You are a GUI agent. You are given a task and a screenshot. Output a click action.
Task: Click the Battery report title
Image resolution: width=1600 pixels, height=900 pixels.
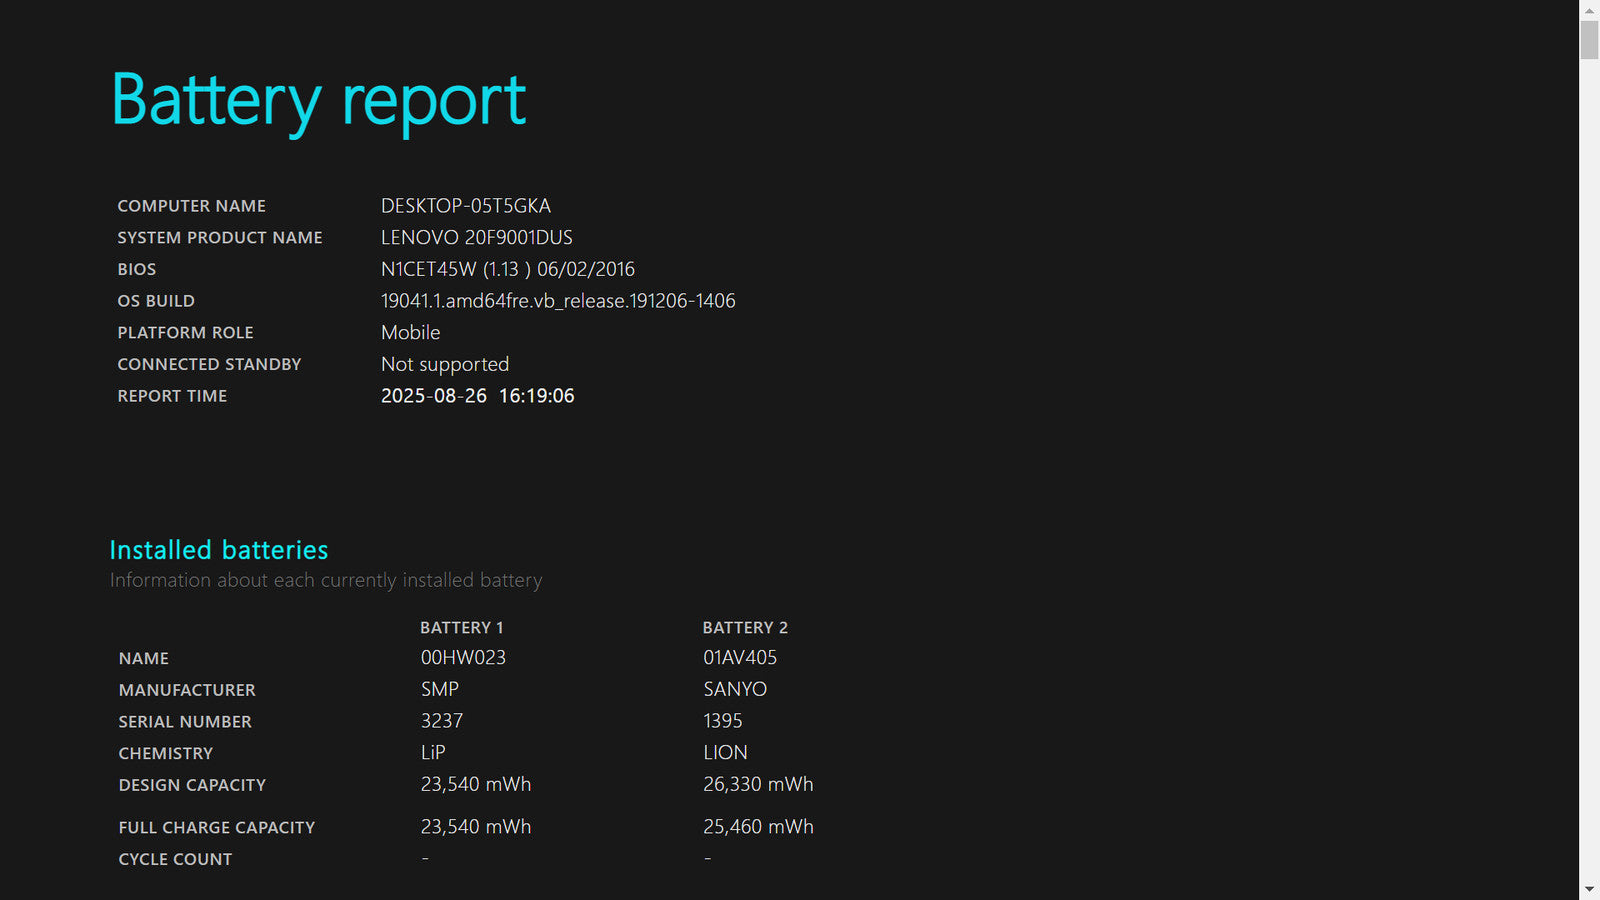pyautogui.click(x=319, y=101)
